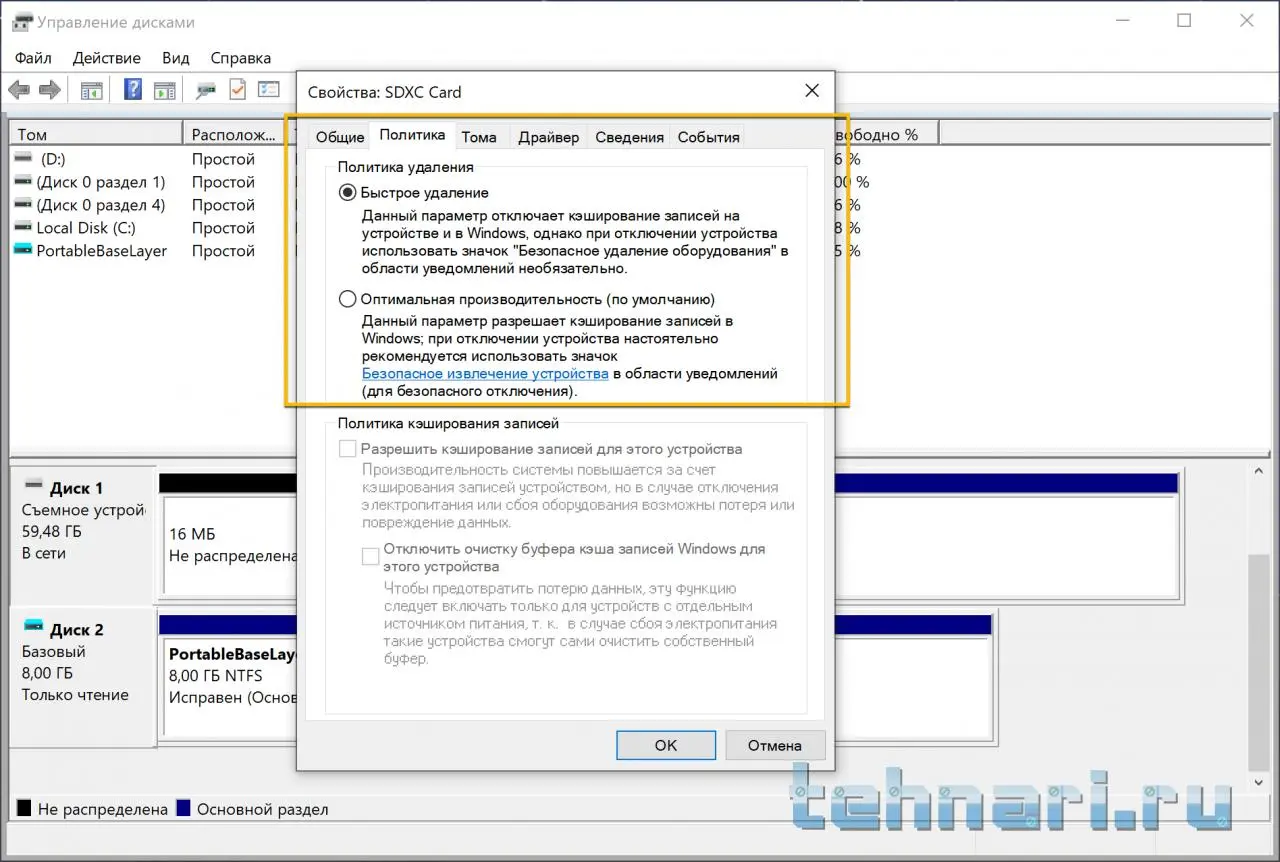This screenshot has height=862, width=1280.
Task: Click the drive icon of Диск 0 раздел 1
Action: click(23, 182)
